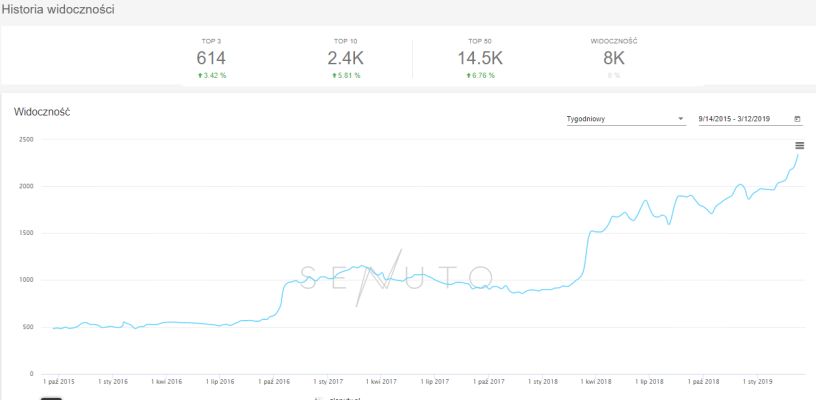Screen dimensions: 816x400
Task: Click the 2500 y-axis label
Action: coord(25,140)
